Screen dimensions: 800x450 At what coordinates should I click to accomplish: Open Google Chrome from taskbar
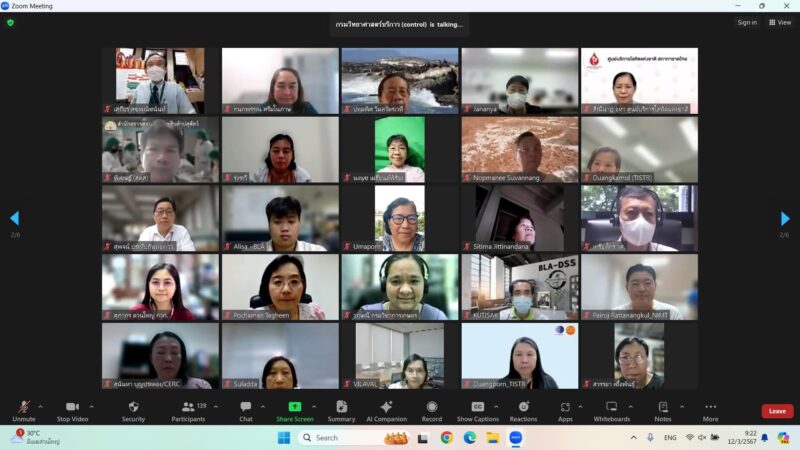tap(447, 438)
